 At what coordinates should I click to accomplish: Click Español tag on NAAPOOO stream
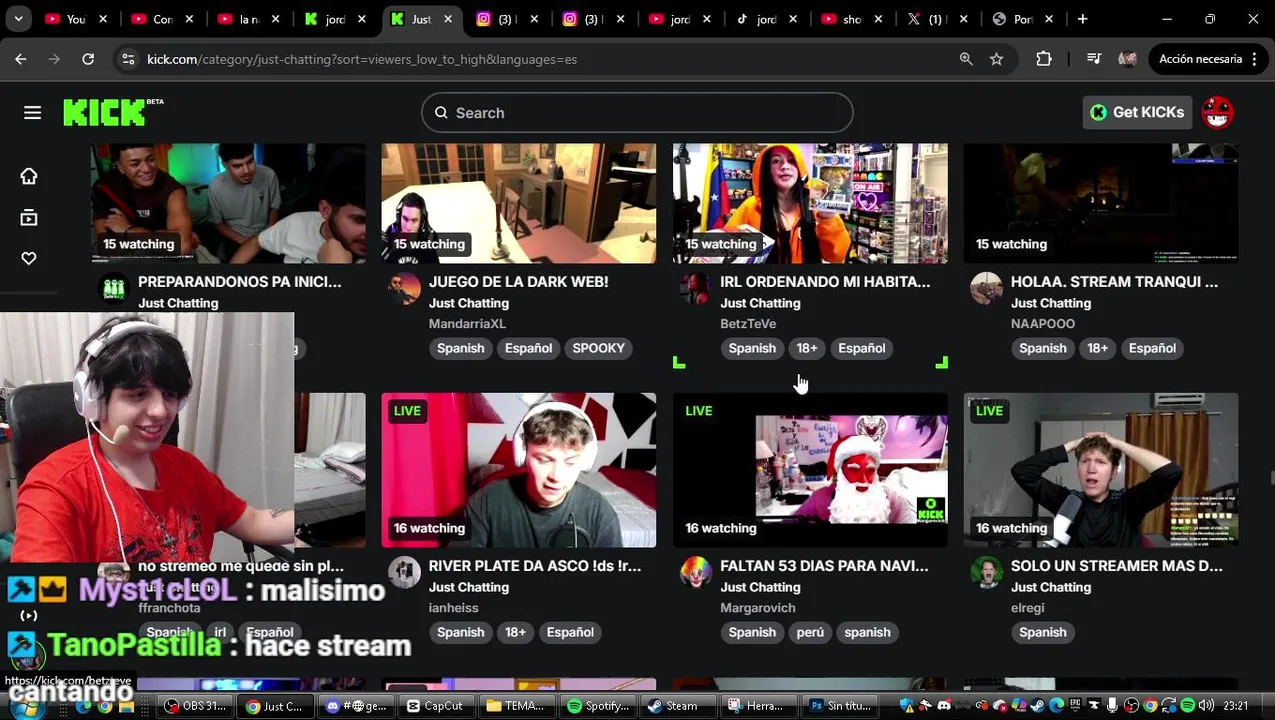[x=1152, y=348]
